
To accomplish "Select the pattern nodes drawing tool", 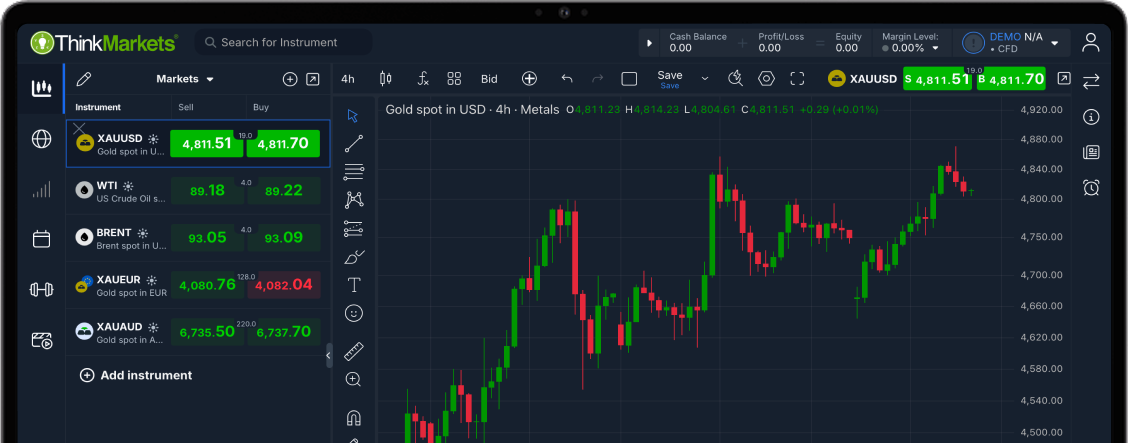I will 354,200.
